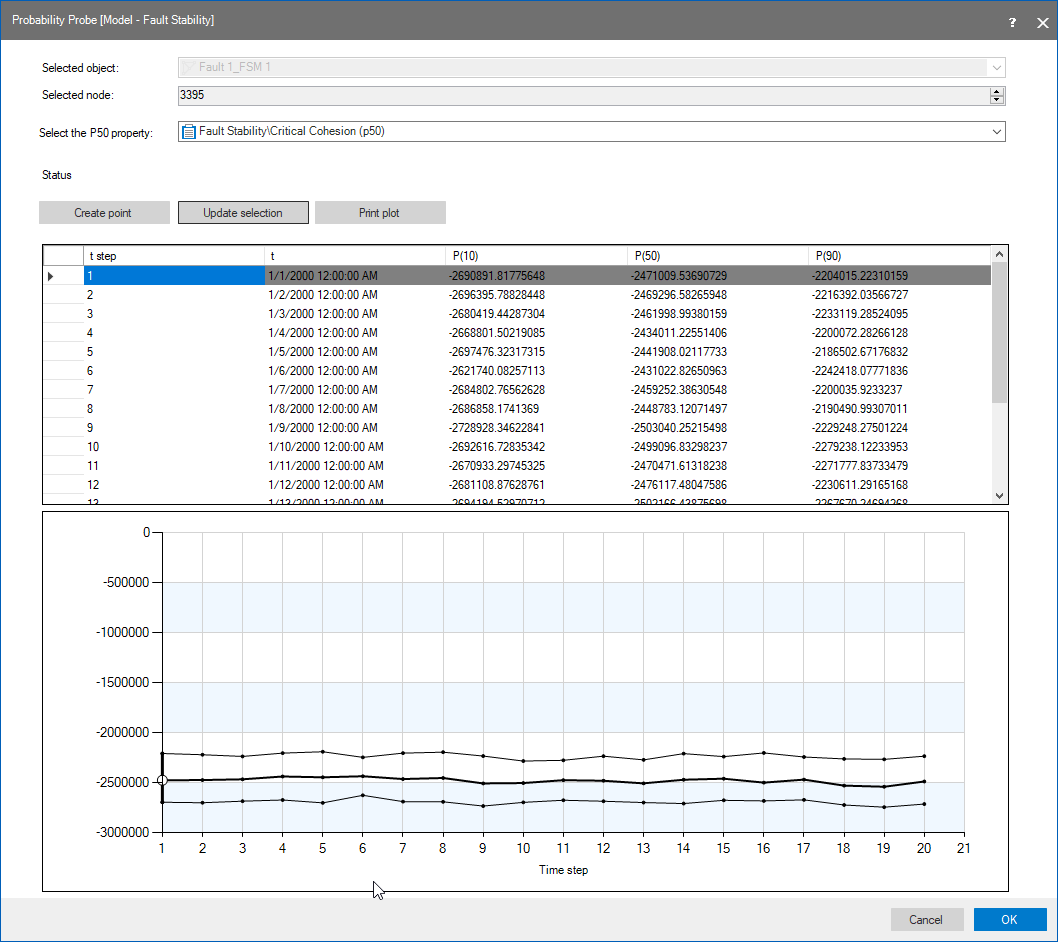Click the Update selection button

(x=242, y=213)
